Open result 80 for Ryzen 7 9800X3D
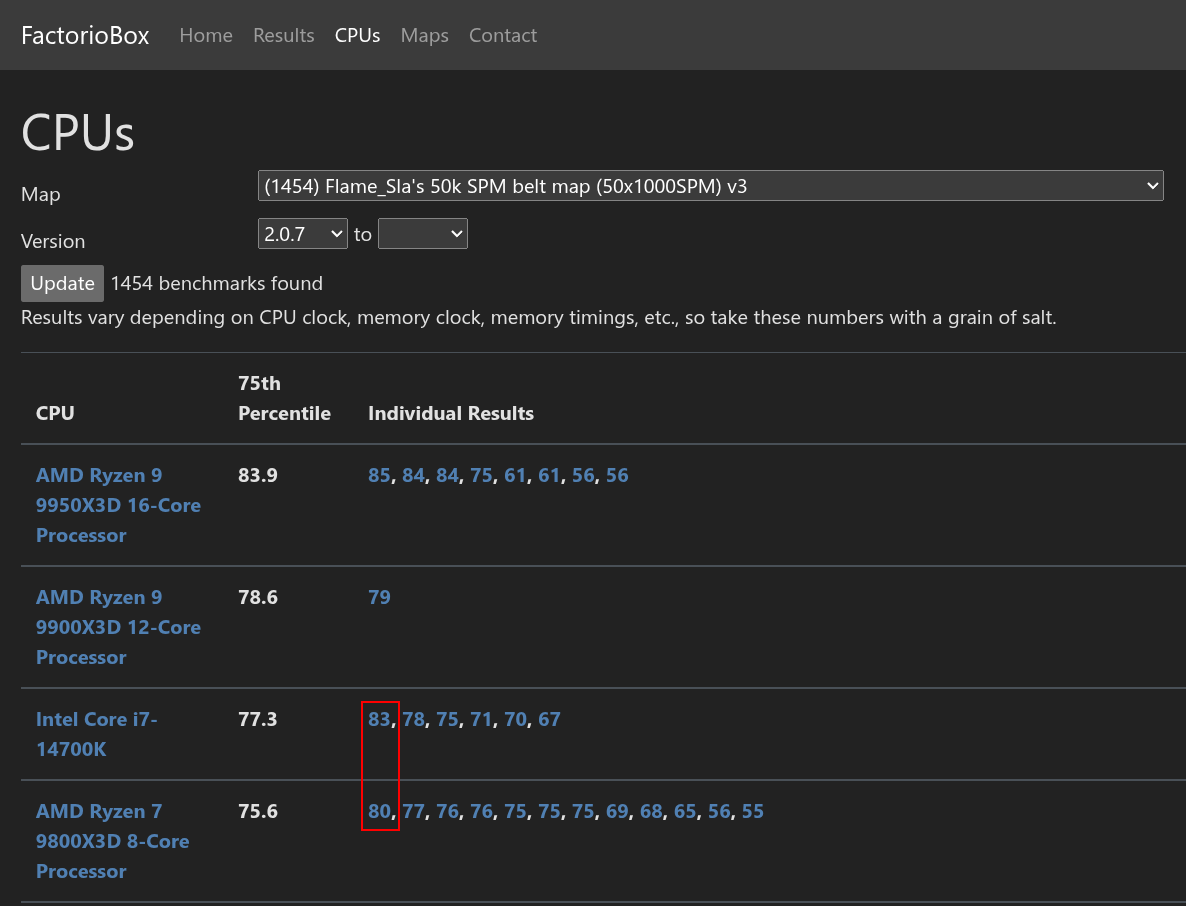This screenshot has height=906, width=1186. coord(379,811)
